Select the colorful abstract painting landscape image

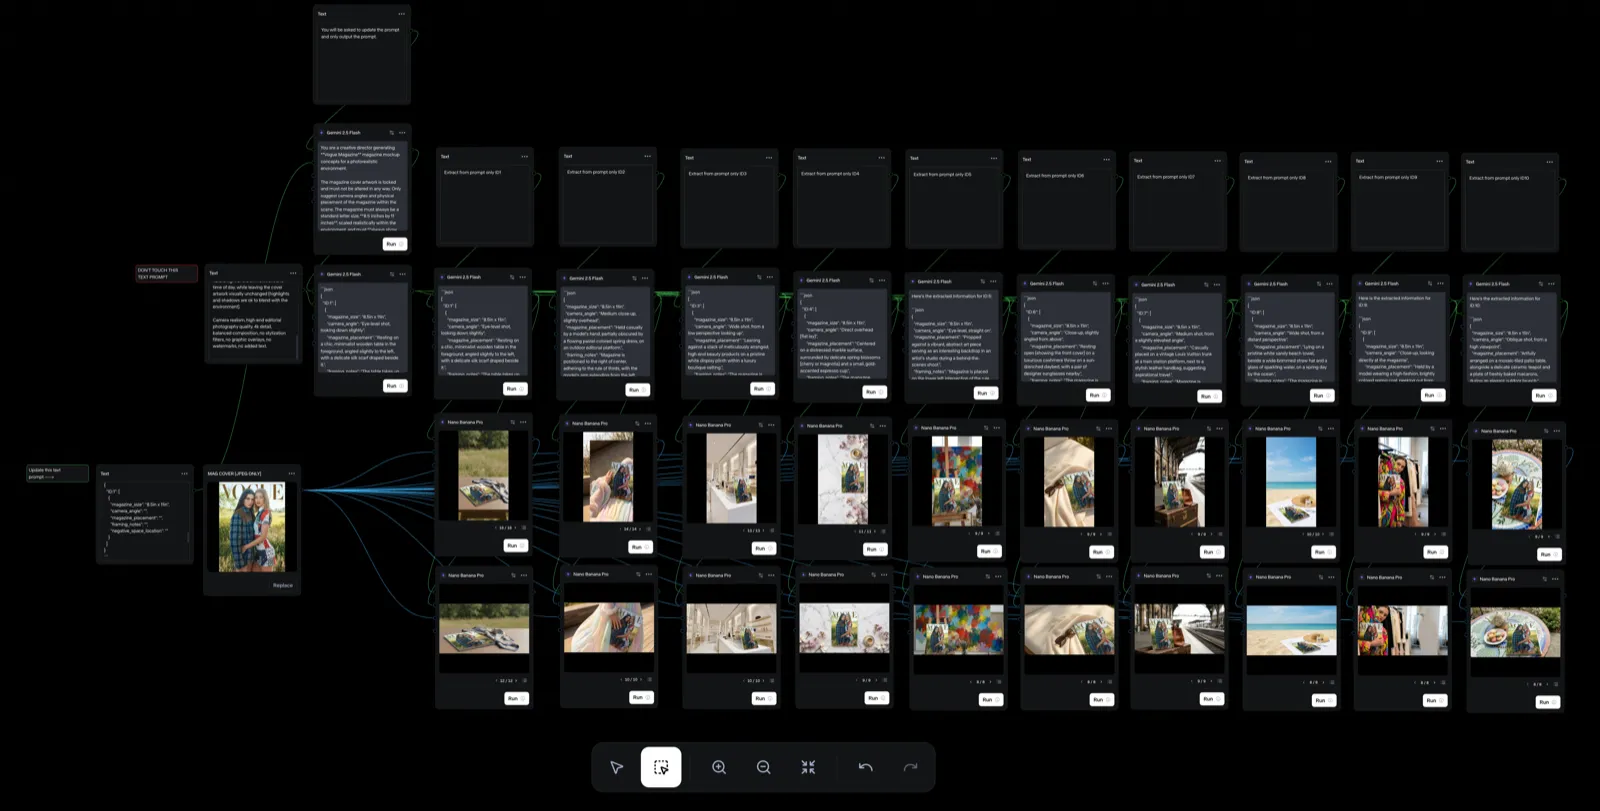click(958, 629)
